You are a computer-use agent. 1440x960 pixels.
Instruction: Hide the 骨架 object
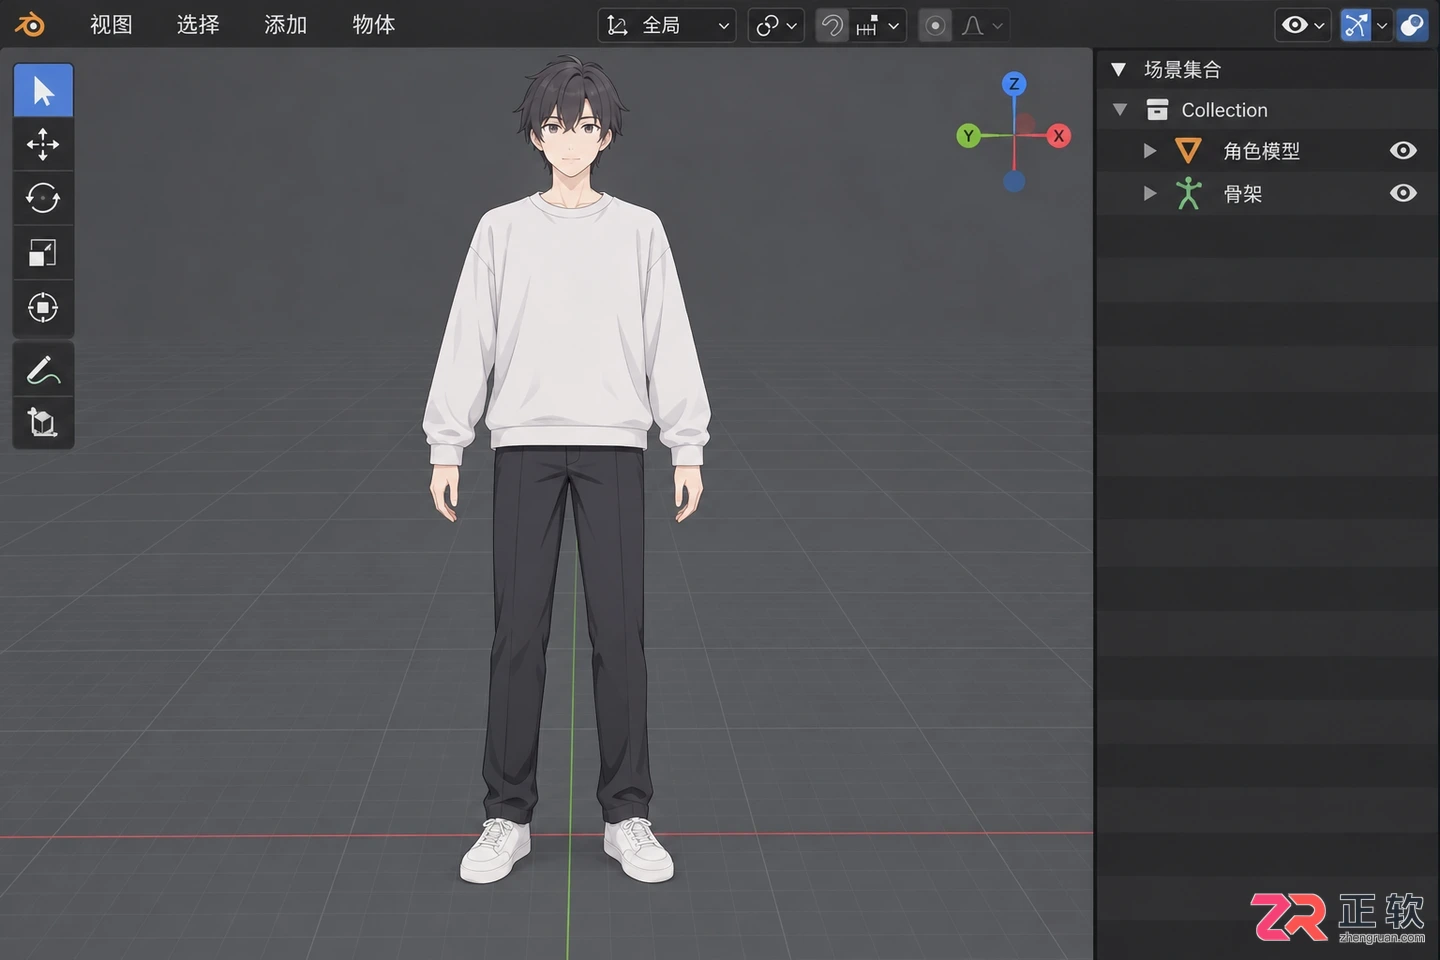tap(1403, 192)
